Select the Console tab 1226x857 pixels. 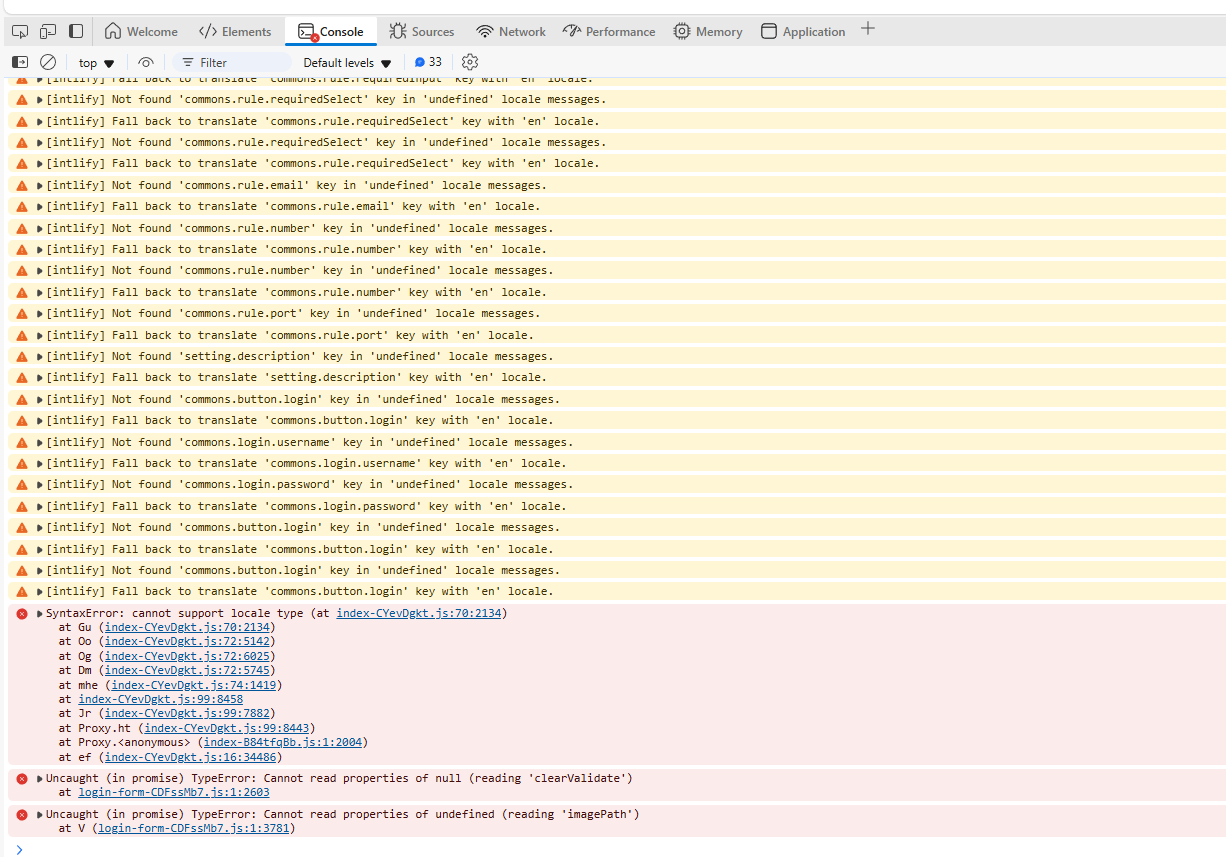[331, 31]
